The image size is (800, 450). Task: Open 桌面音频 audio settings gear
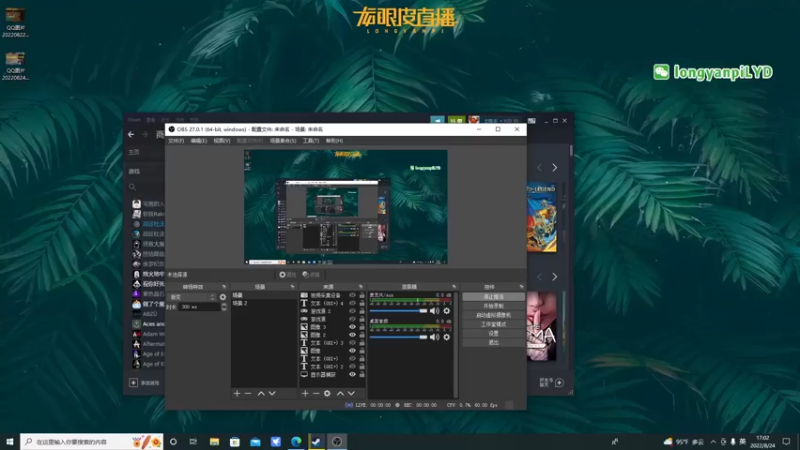pos(446,337)
